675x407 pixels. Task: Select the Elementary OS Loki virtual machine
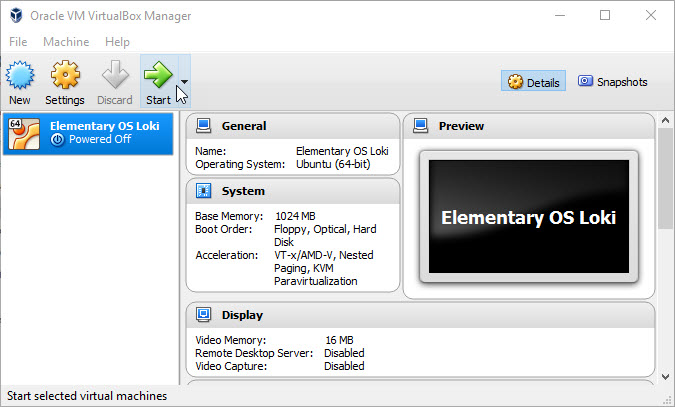click(87, 133)
